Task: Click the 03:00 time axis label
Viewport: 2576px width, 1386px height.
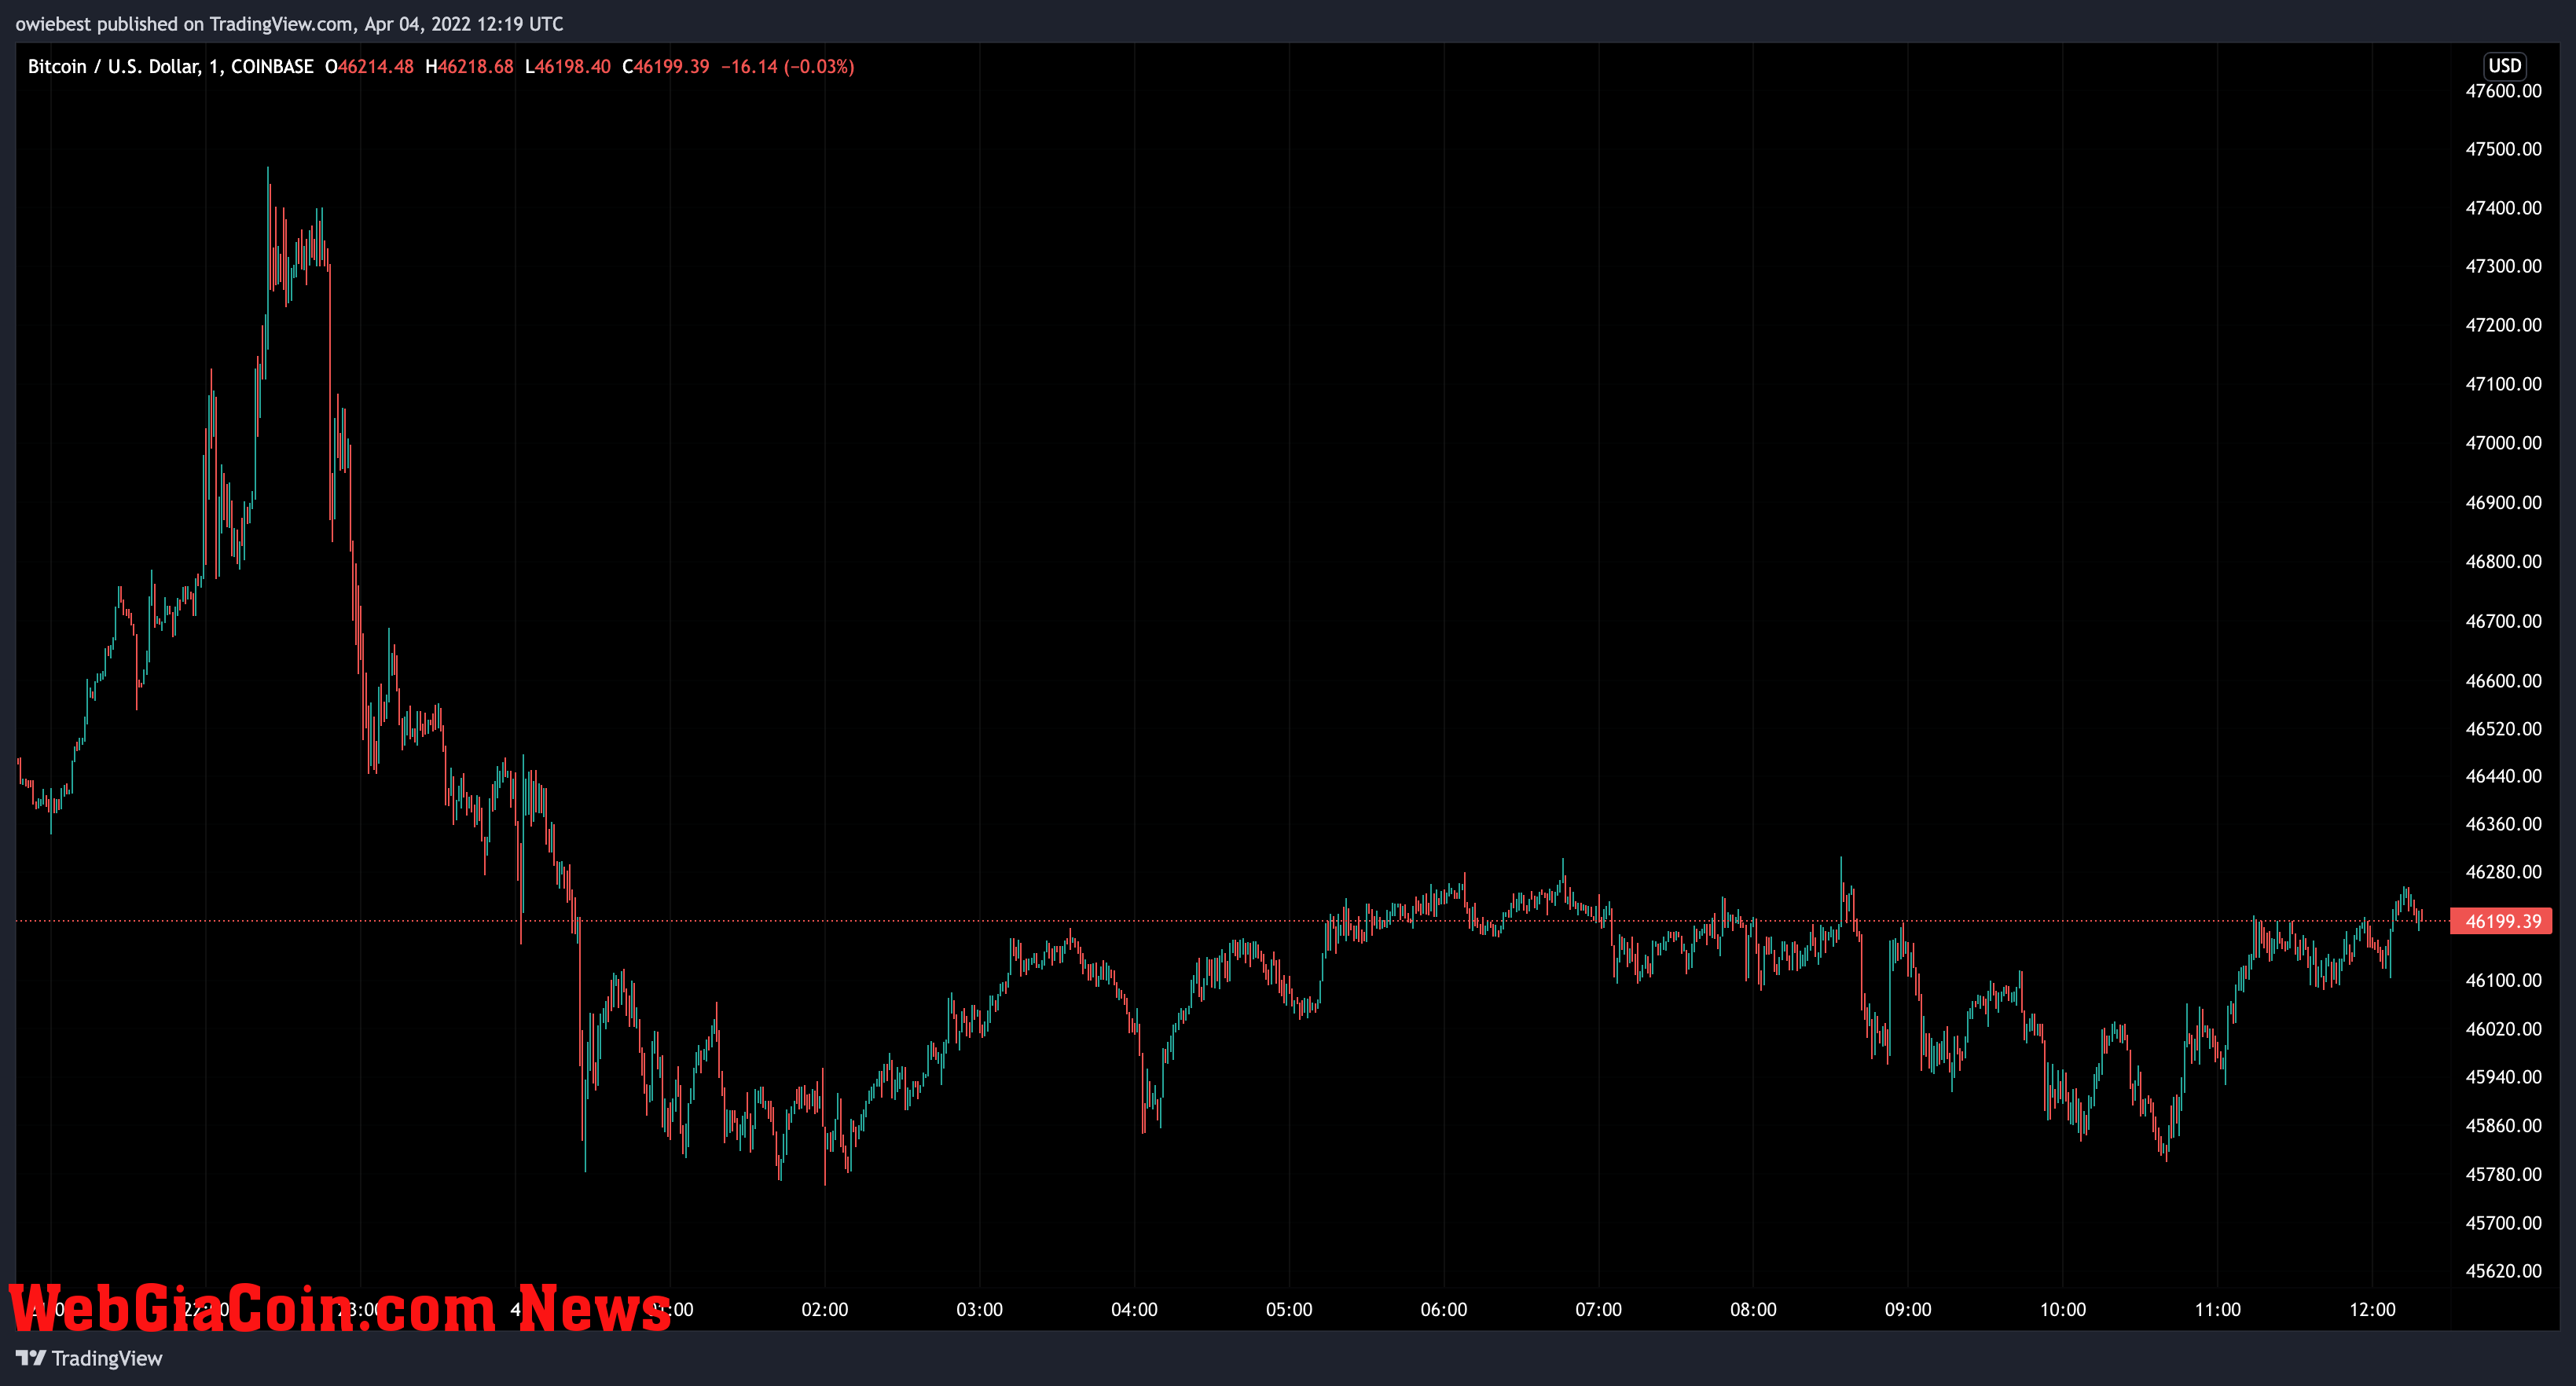Action: (979, 1310)
